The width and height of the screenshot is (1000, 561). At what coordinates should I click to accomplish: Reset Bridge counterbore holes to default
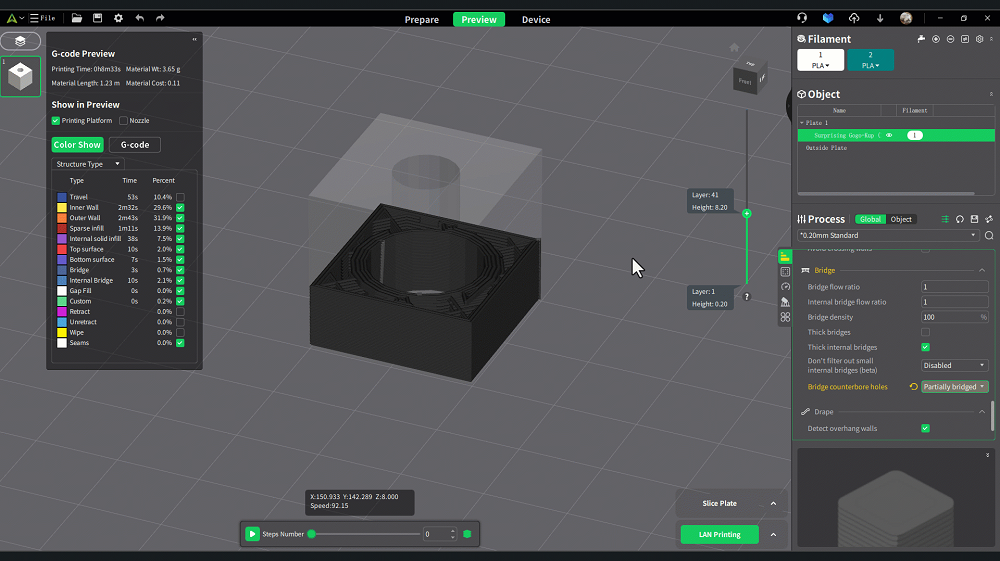913,387
